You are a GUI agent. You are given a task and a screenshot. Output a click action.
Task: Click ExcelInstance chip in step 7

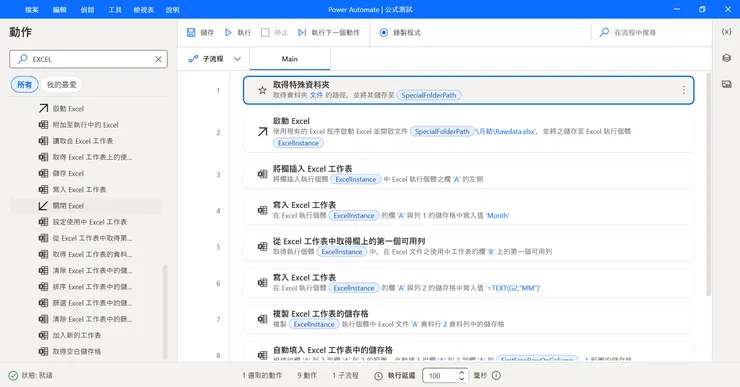coord(314,324)
